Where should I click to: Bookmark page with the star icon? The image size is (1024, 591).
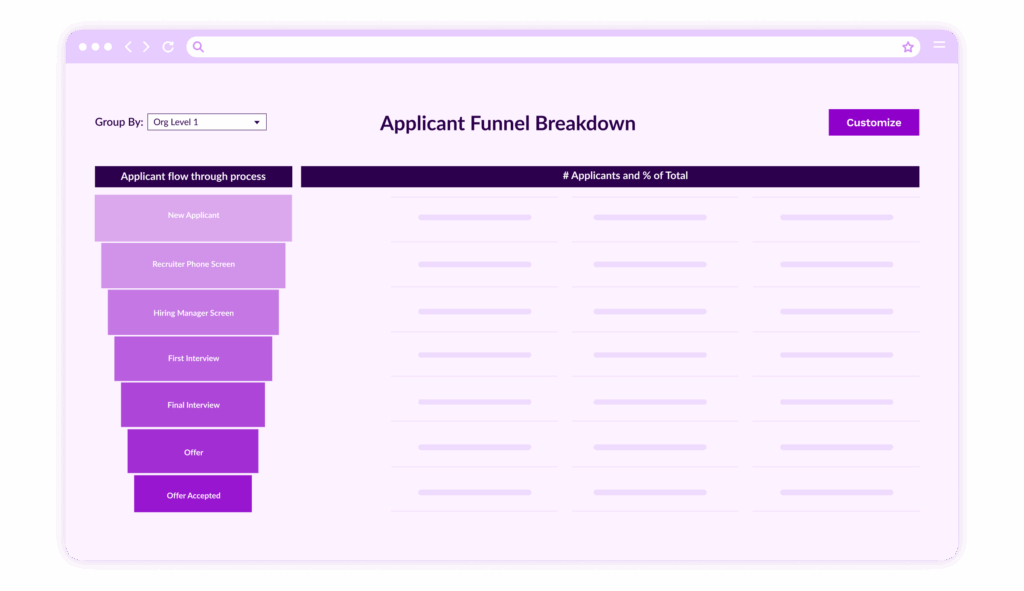pos(908,47)
